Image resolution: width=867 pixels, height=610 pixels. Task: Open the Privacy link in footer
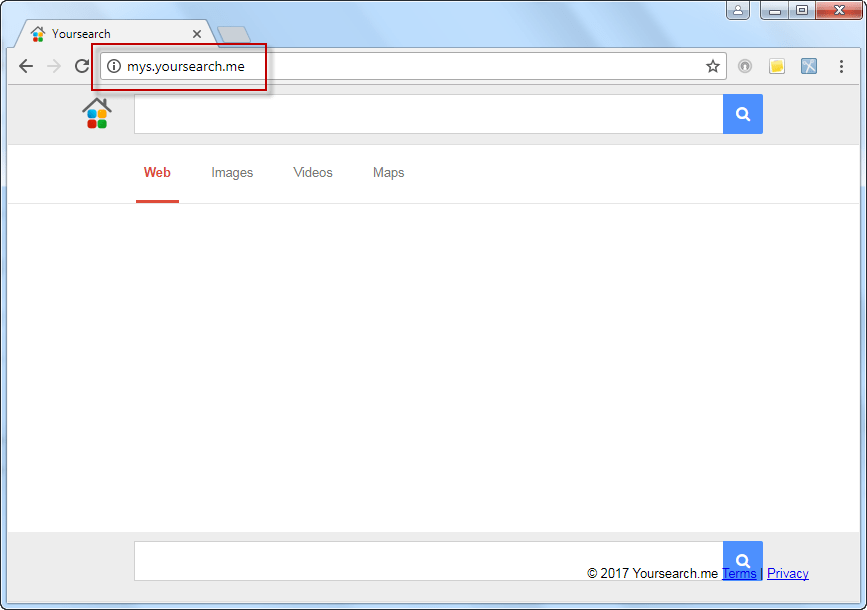tap(787, 573)
